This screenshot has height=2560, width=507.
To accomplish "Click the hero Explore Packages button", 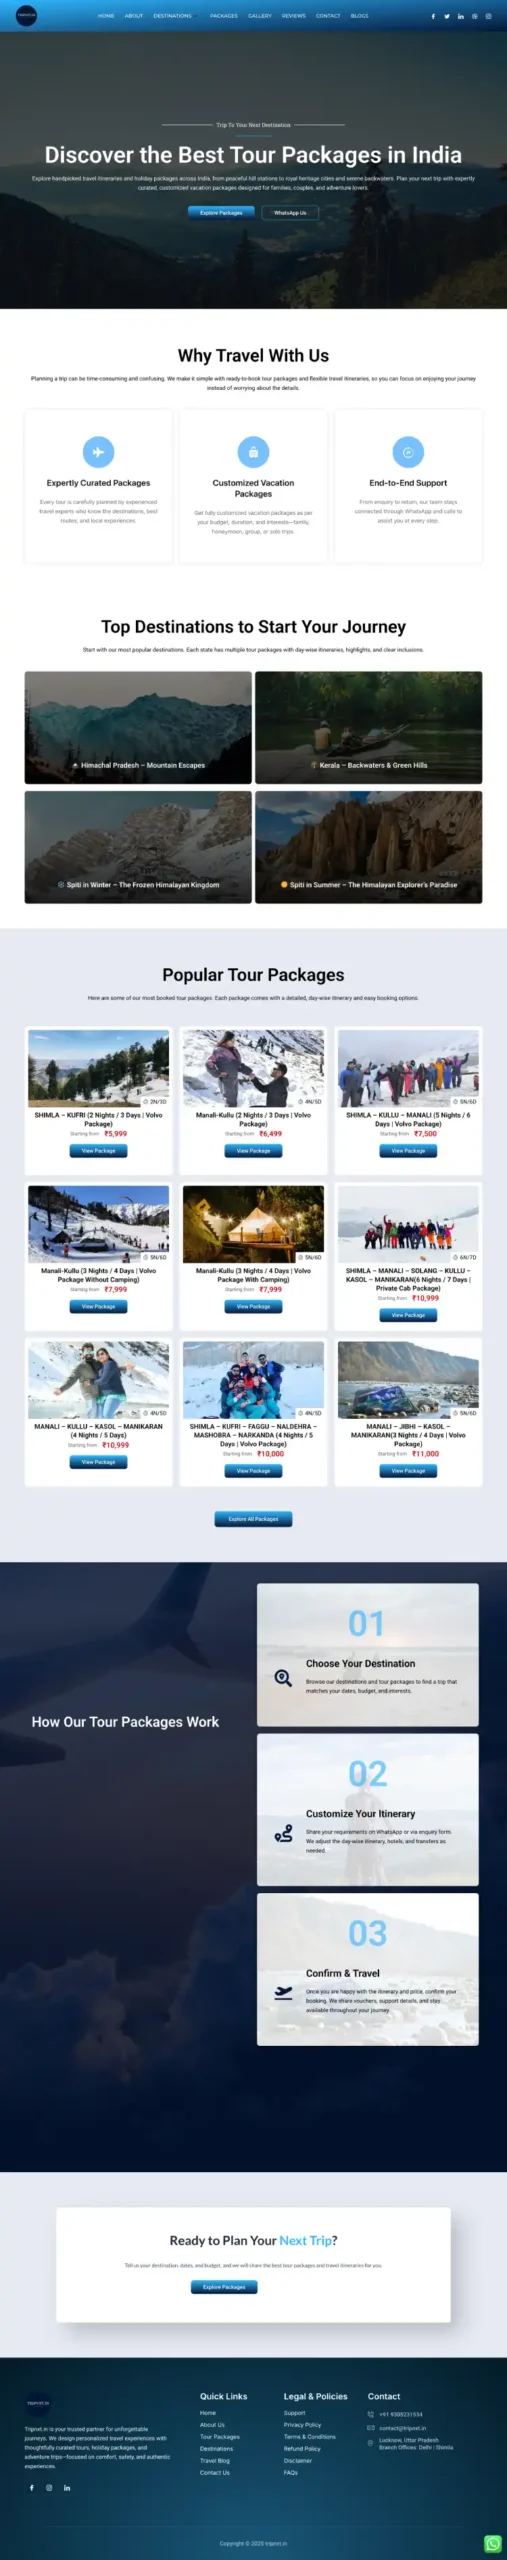I will coord(221,213).
